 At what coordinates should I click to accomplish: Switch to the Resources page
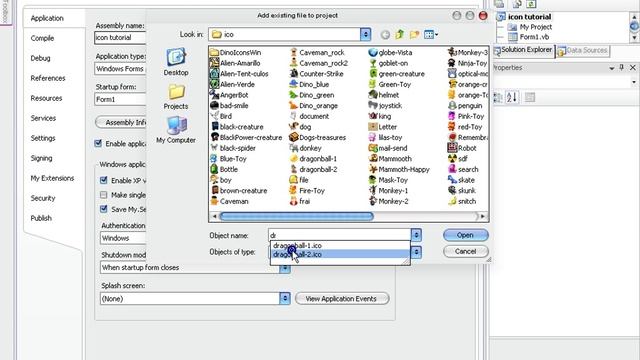[46, 98]
